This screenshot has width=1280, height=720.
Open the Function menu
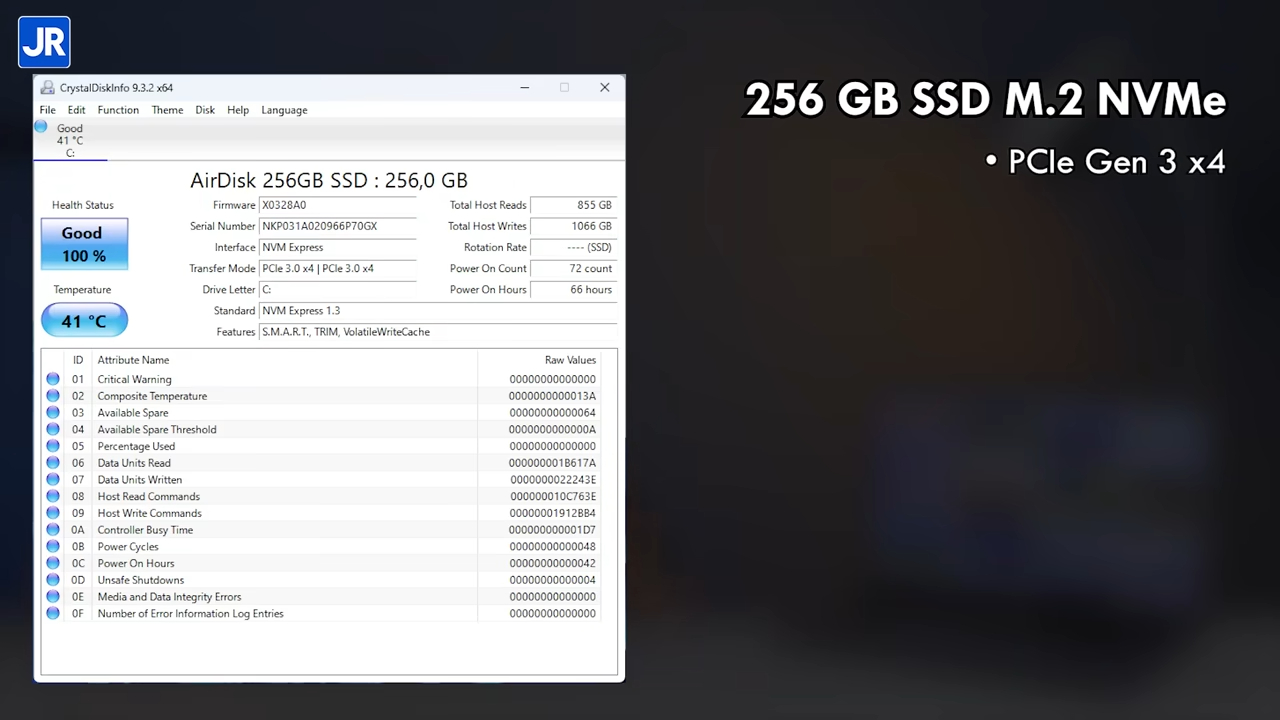pos(118,110)
